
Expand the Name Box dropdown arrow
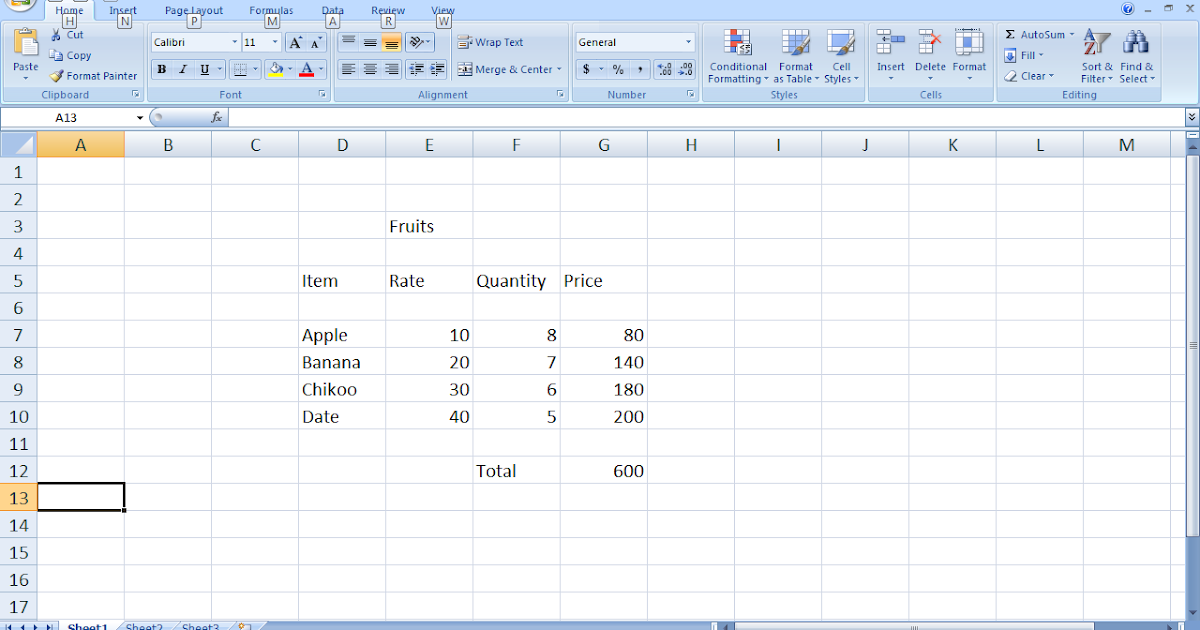tap(140, 118)
